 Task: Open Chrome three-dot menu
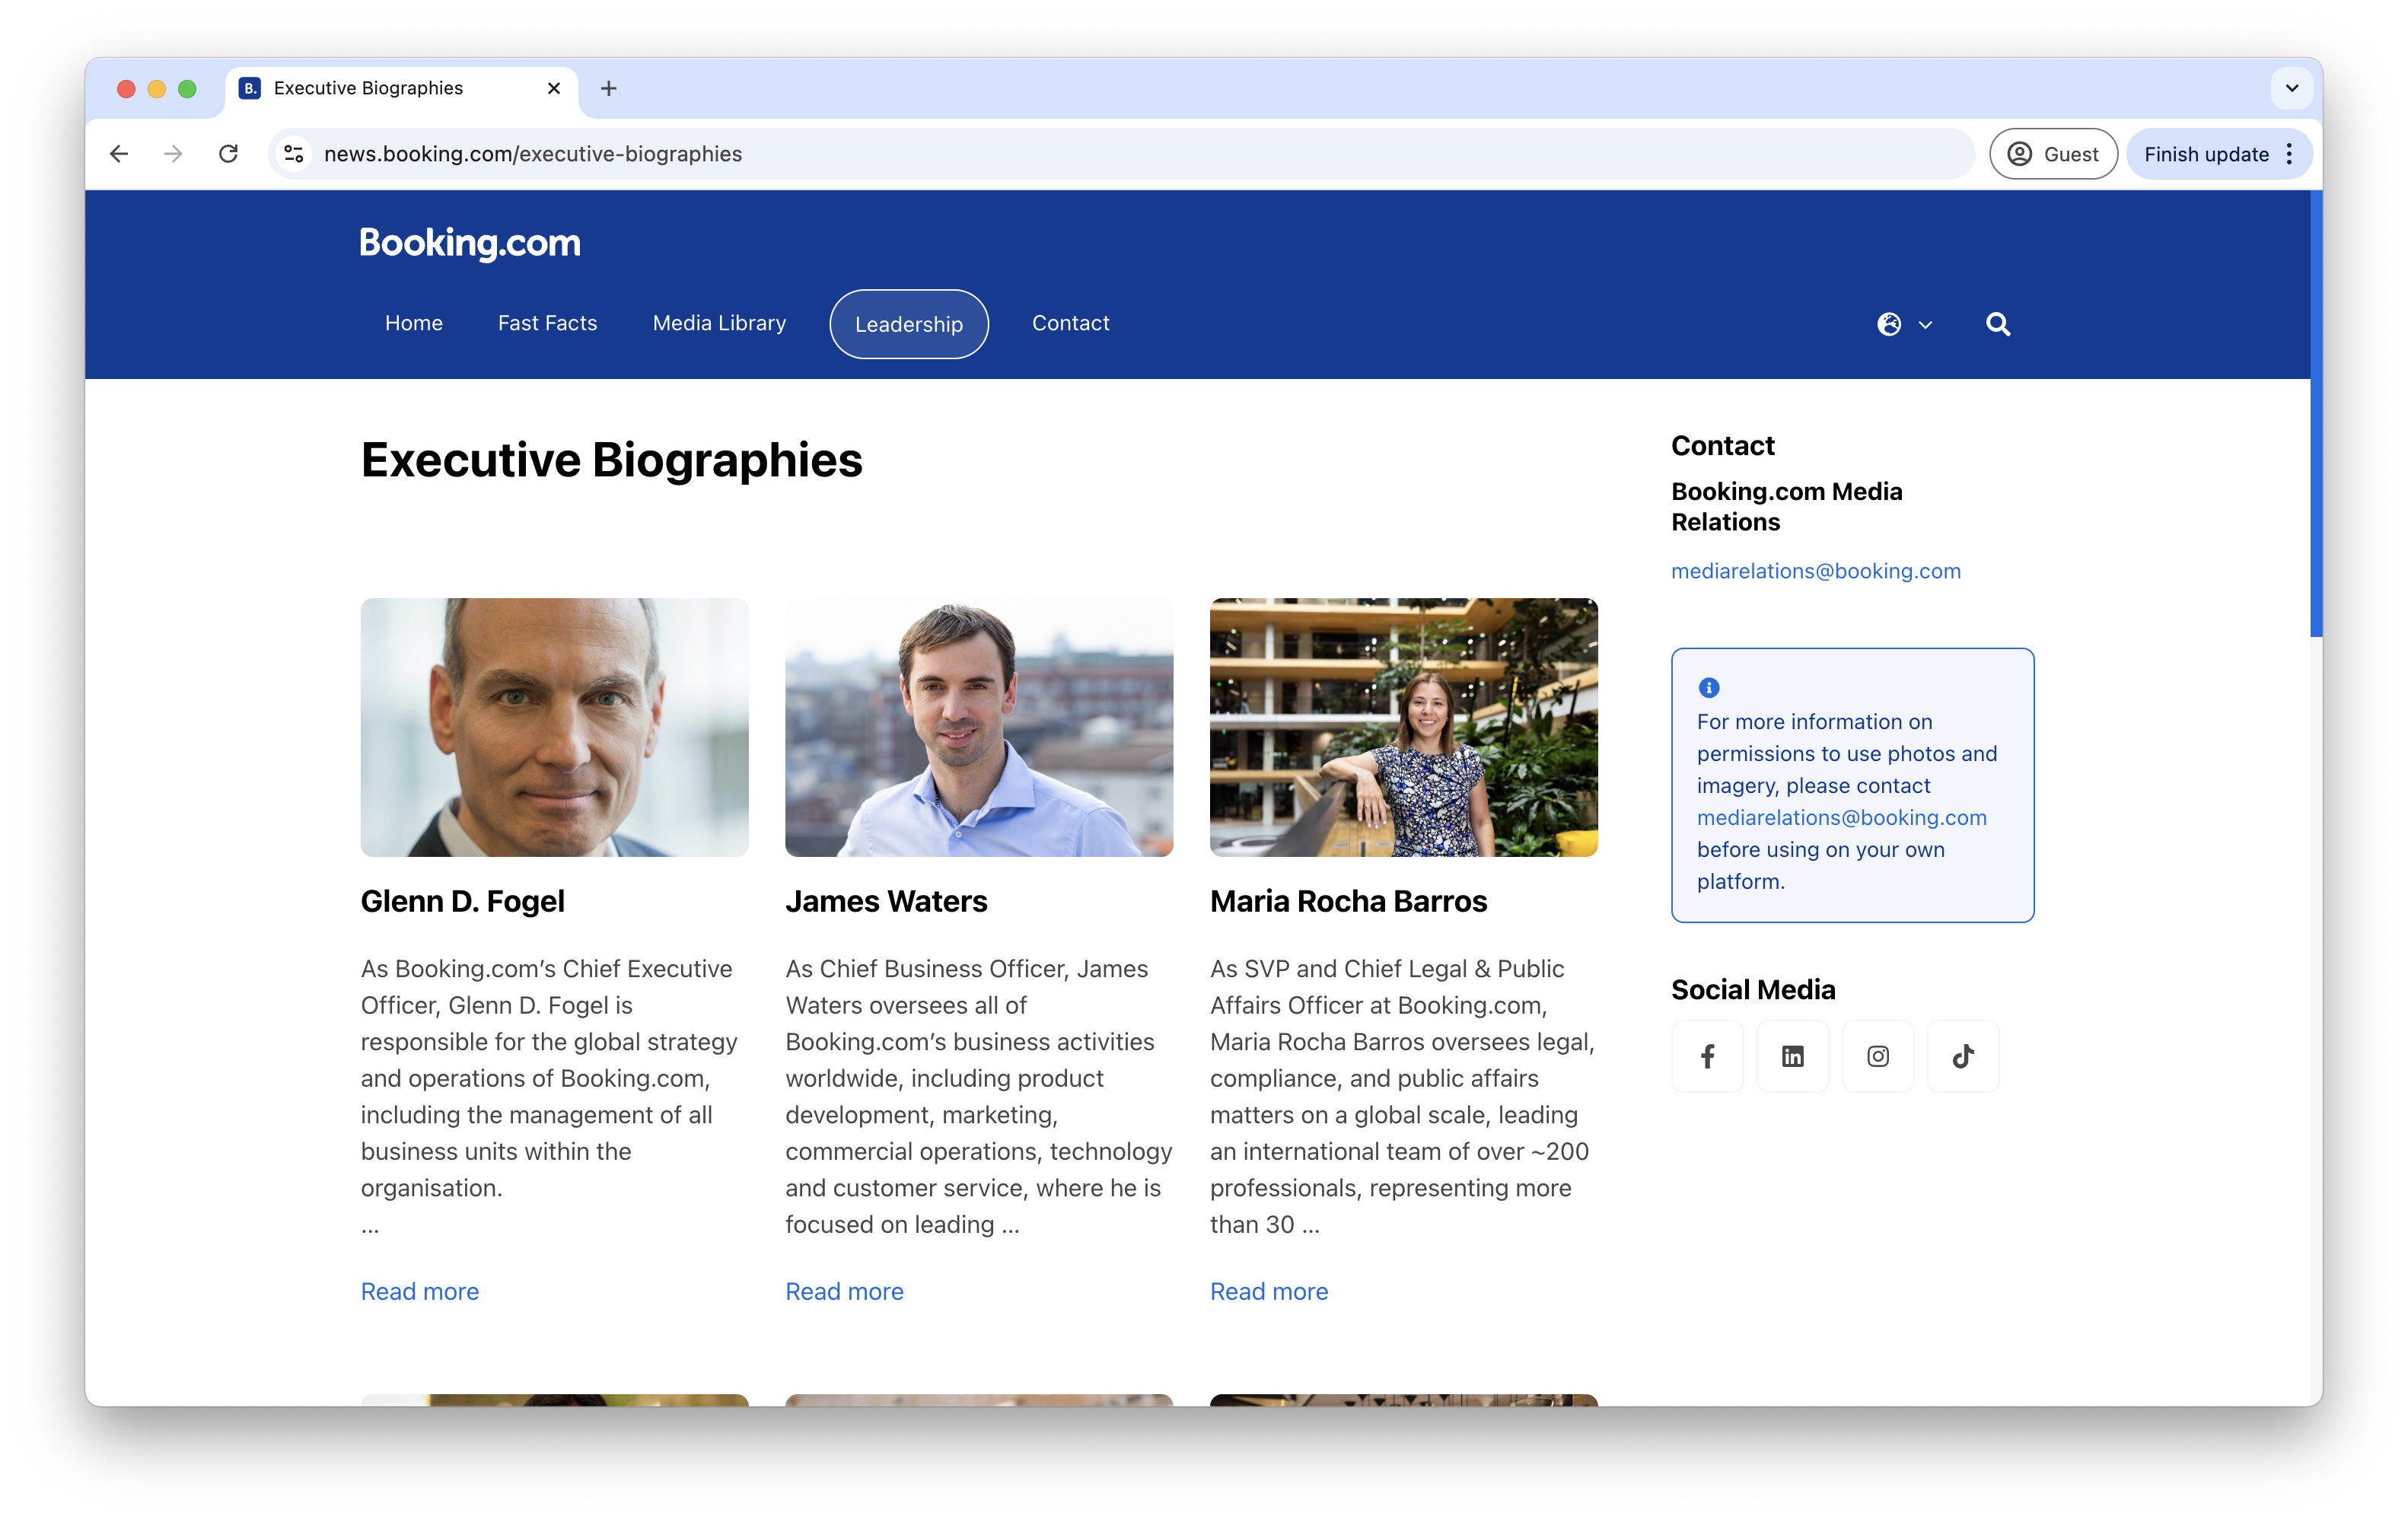[2289, 154]
